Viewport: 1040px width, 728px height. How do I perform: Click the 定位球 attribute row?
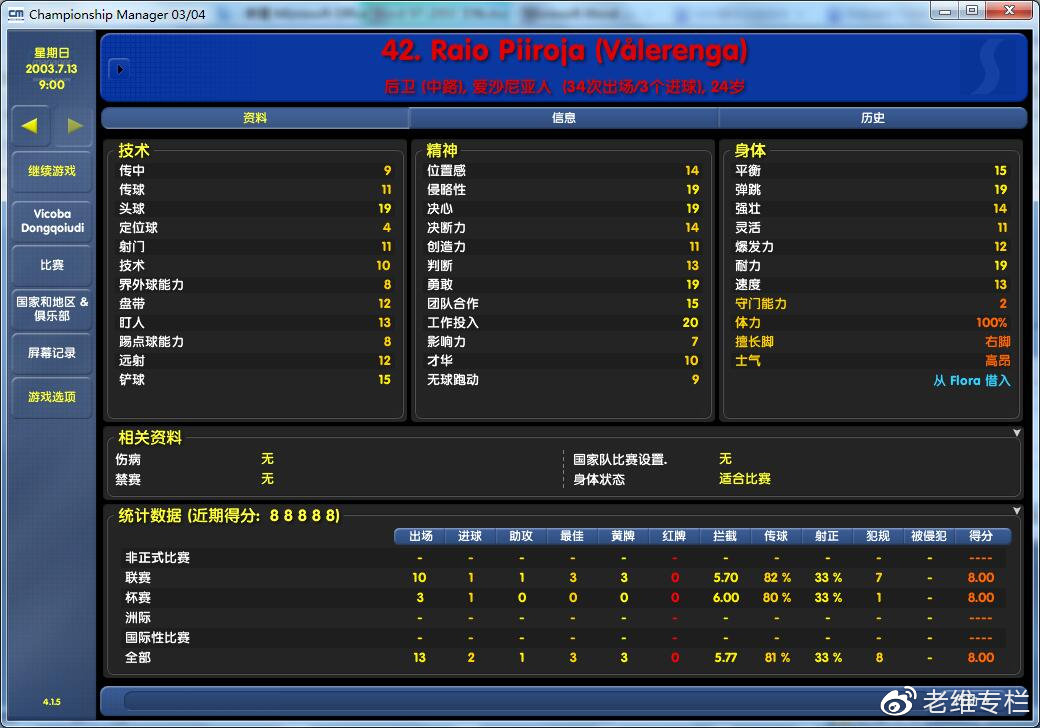[255, 227]
